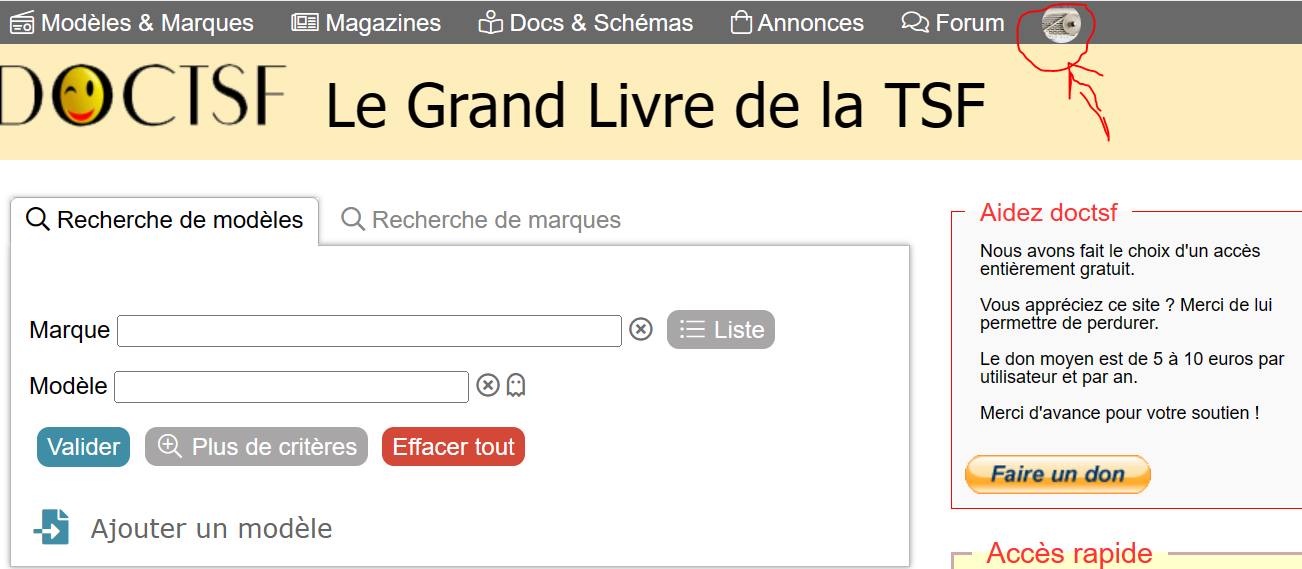Open the Modèles & Marques menu
The height and width of the screenshot is (569, 1302).
click(132, 22)
